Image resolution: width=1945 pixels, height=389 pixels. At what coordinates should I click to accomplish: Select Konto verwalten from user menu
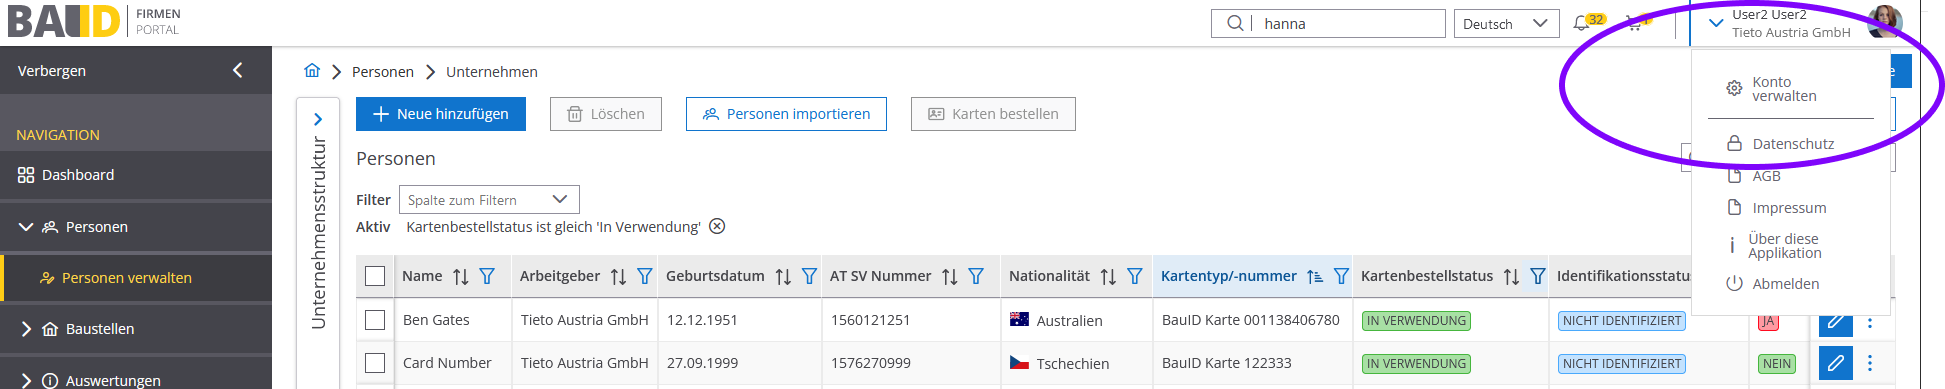pos(1784,89)
